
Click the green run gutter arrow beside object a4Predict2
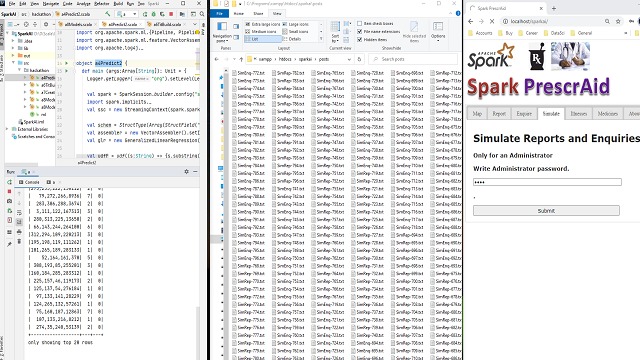67,63
